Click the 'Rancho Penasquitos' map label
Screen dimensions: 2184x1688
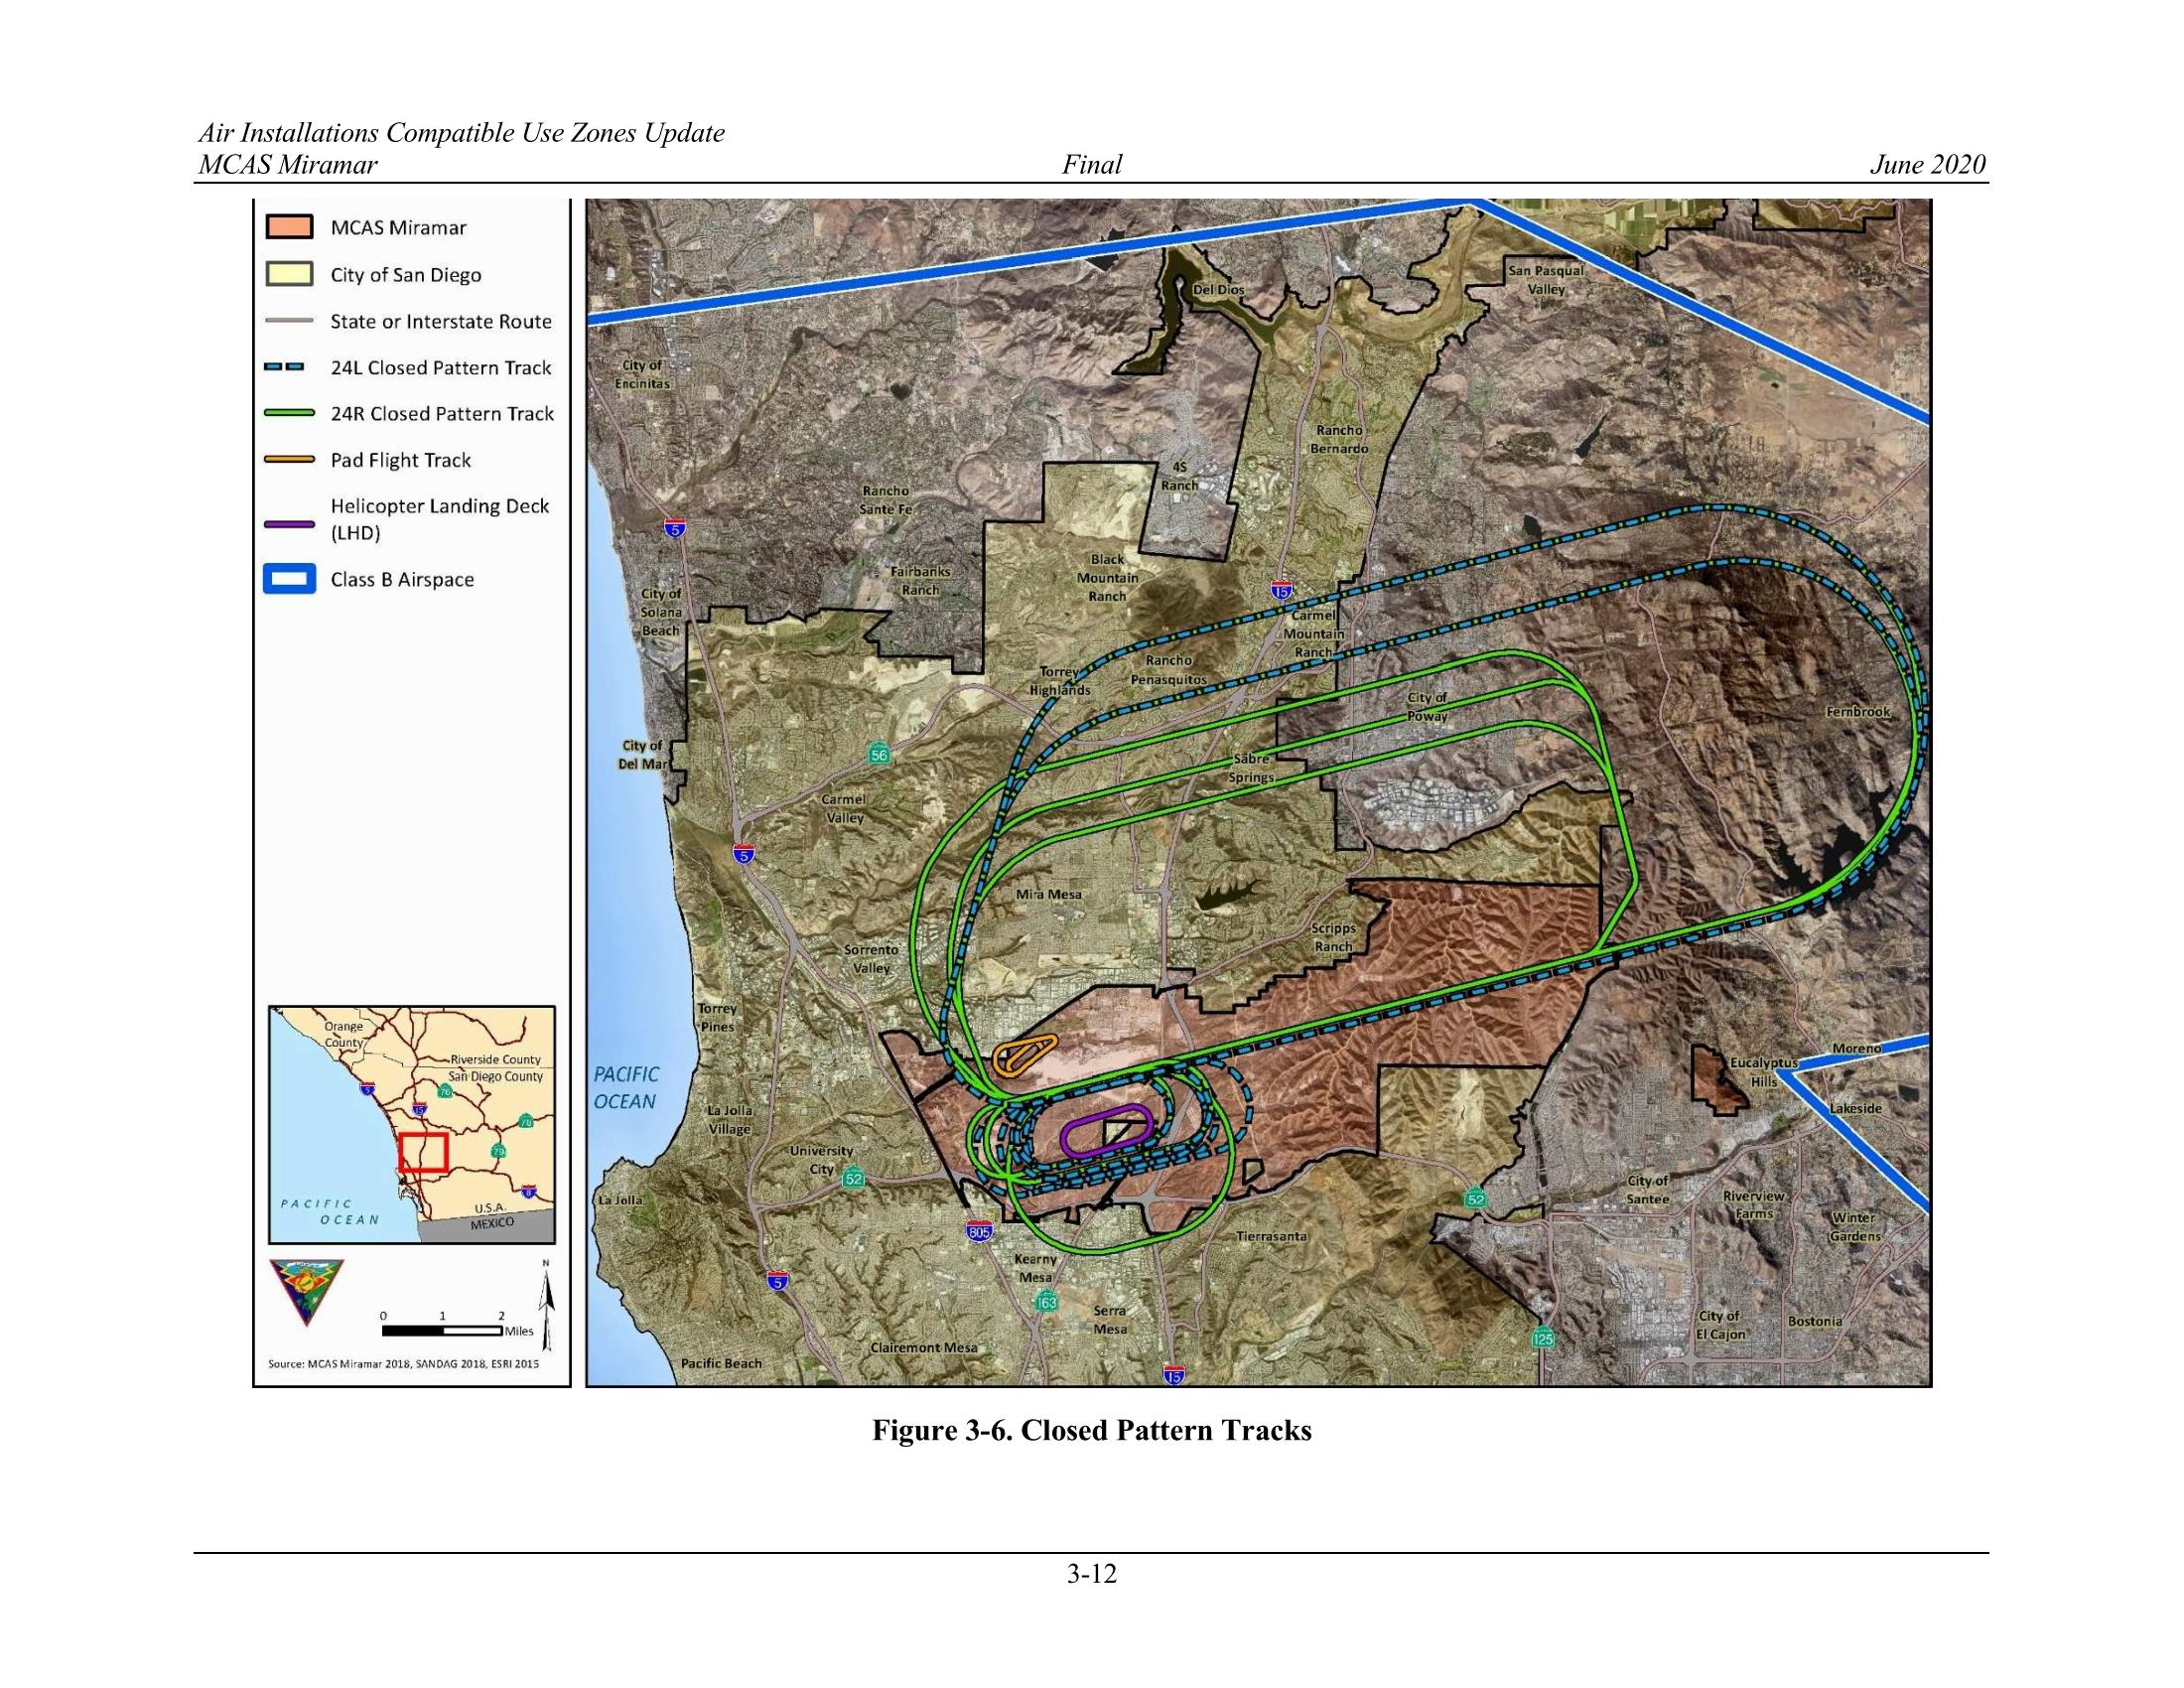(1168, 670)
